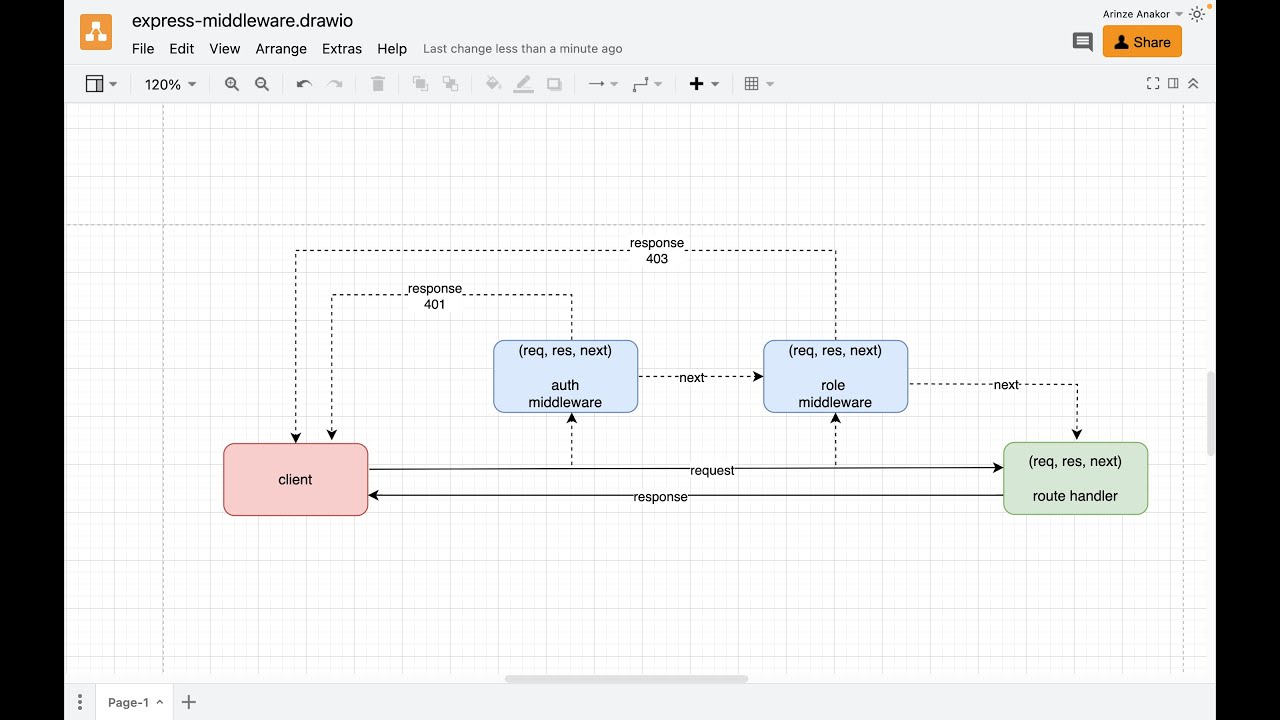Open the pages menu dots icon

[x=80, y=702]
